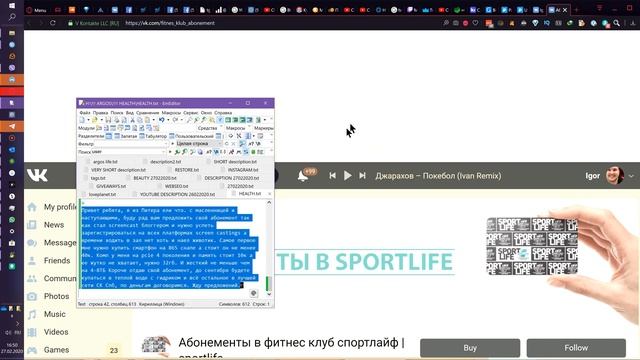Click the Paste clipboard icon in EmEditor
640x360 pixels.
point(147,120)
